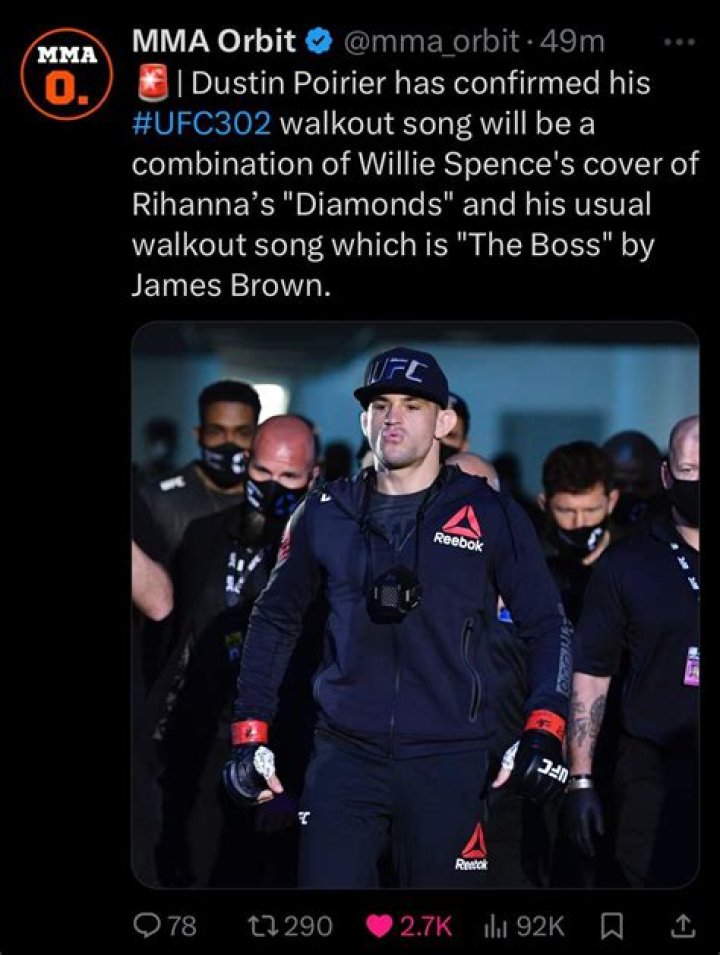Open MMA Orbit profile avatar
The image size is (720, 955).
(x=66, y=73)
